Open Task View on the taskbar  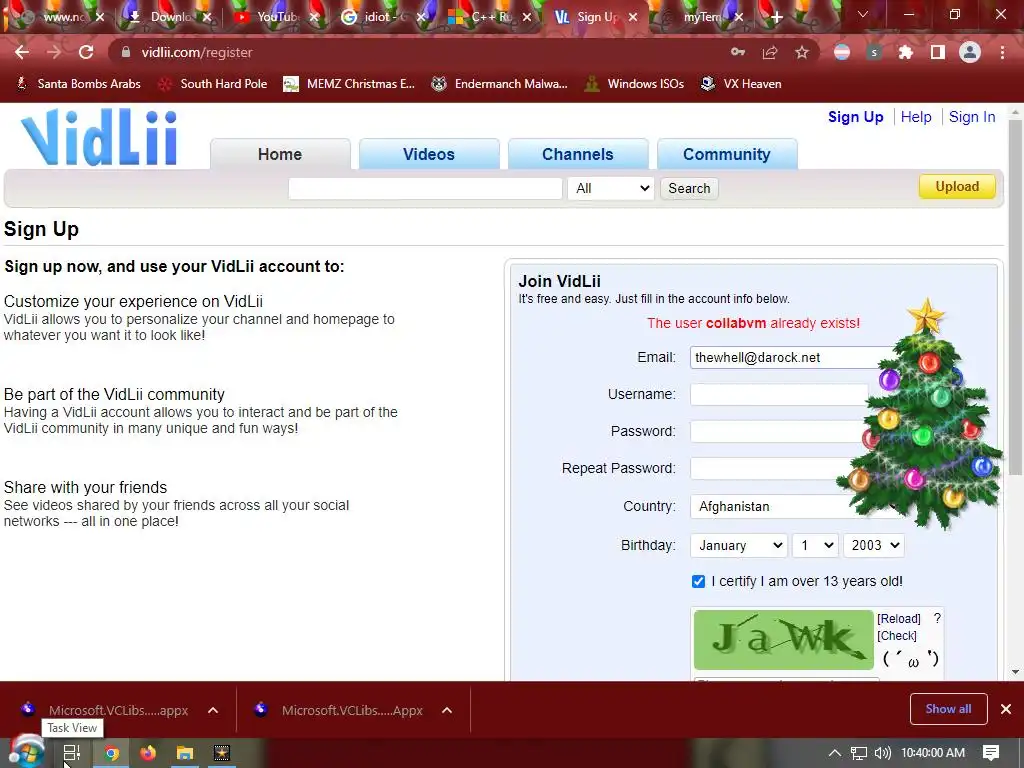[72, 753]
